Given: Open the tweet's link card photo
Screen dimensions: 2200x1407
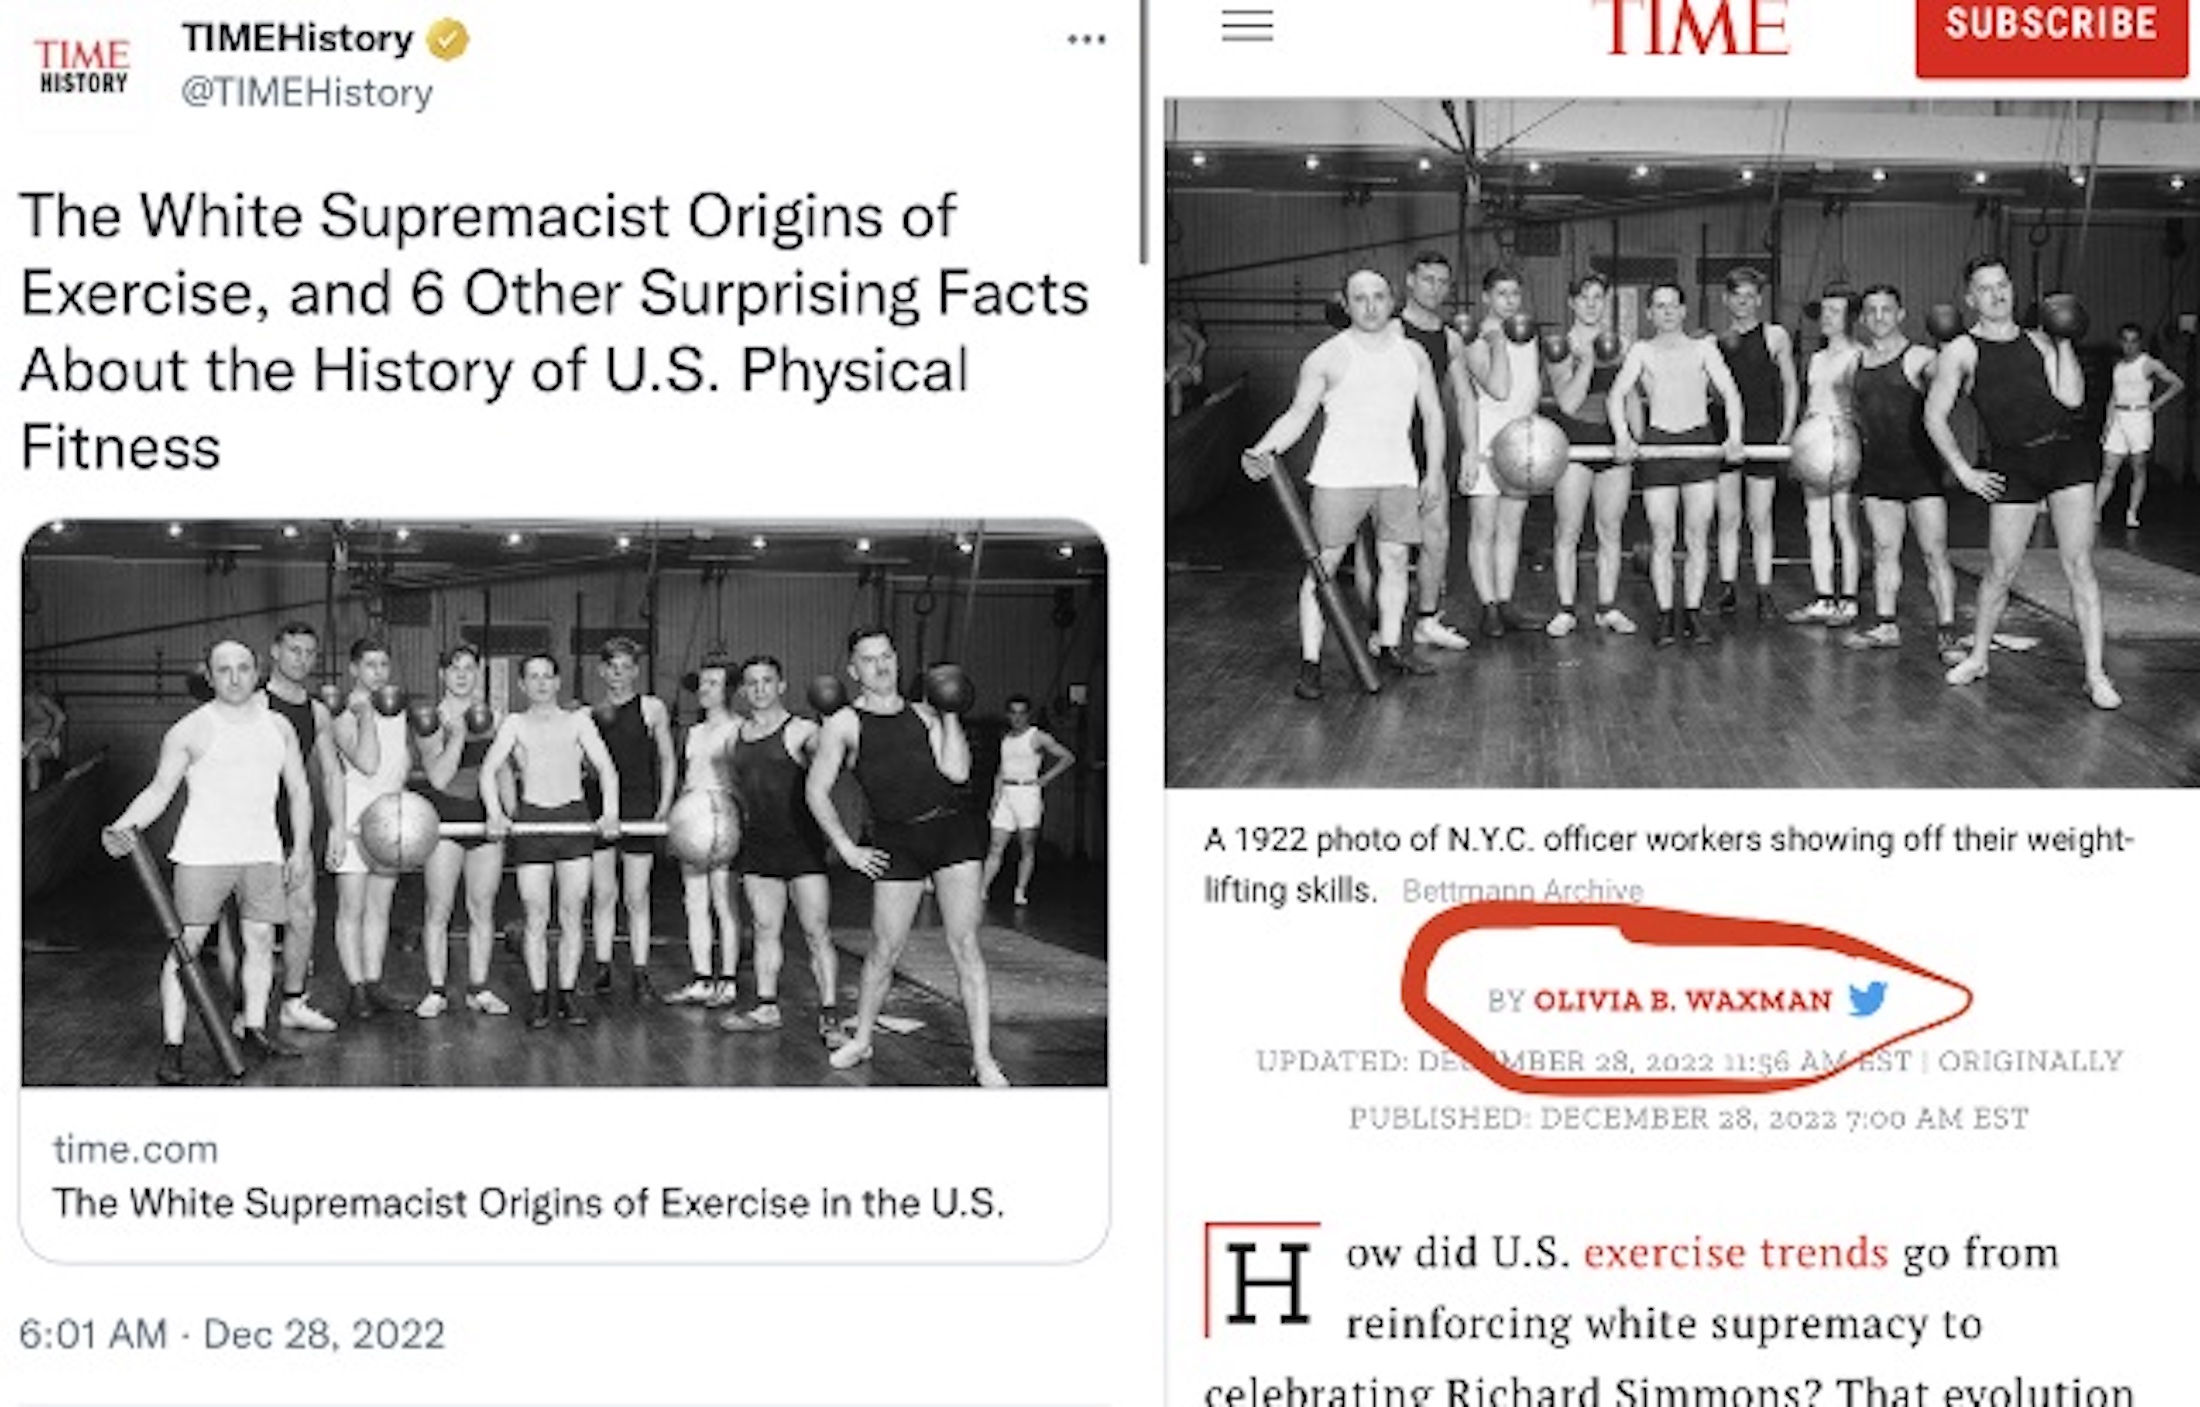Looking at the screenshot, I should [x=564, y=802].
